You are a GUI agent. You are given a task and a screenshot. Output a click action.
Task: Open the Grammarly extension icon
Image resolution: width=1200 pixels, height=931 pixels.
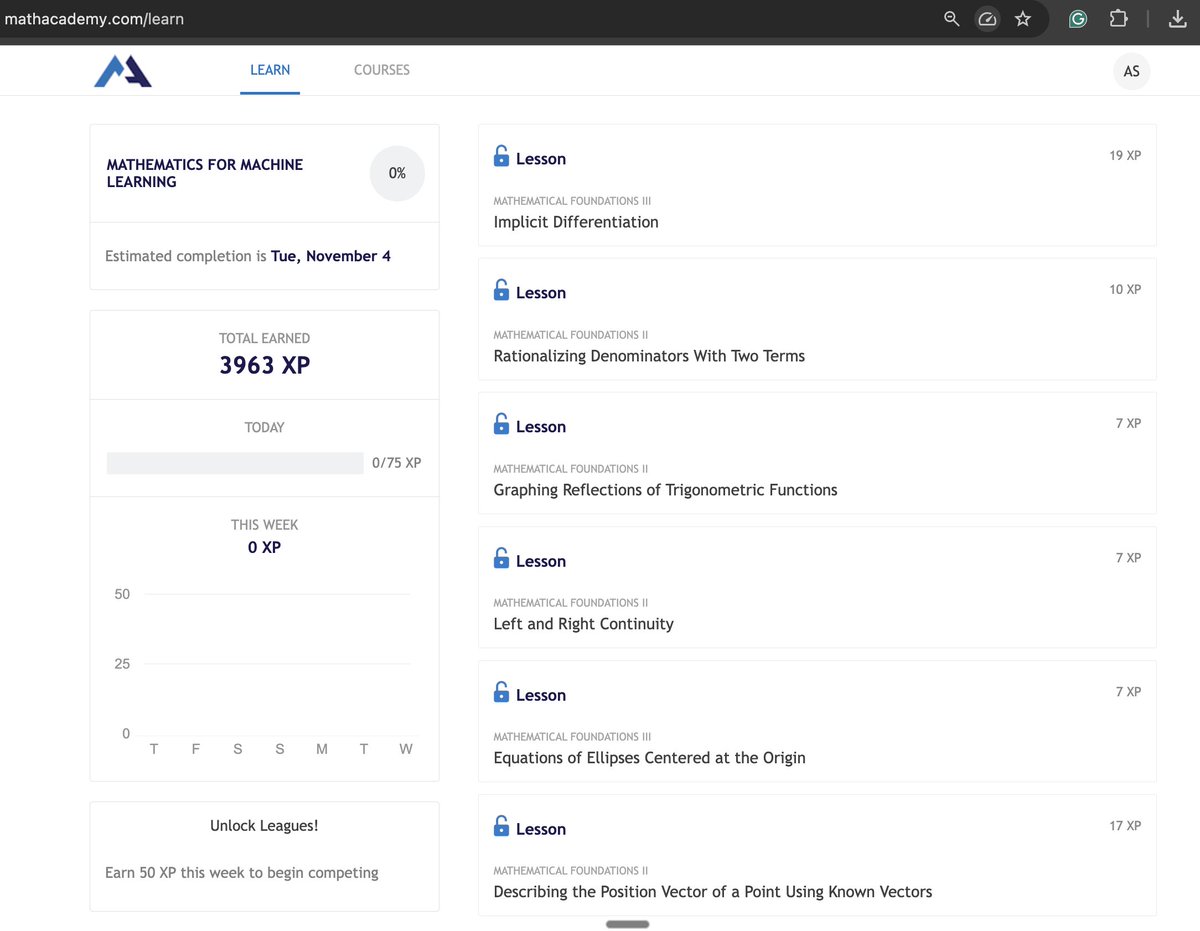click(x=1078, y=19)
